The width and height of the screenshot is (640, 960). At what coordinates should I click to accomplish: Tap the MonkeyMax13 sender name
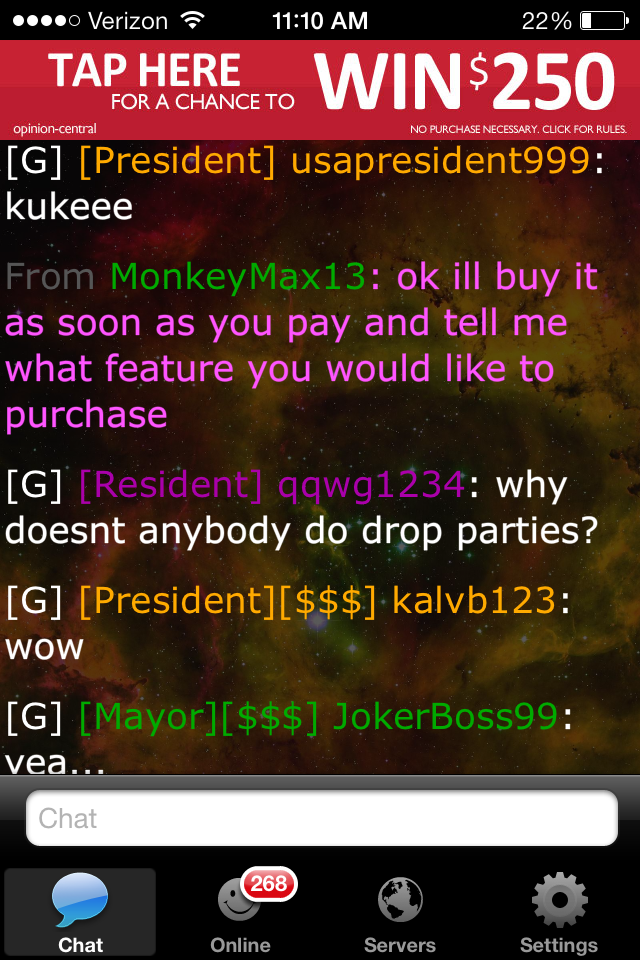[x=239, y=277]
